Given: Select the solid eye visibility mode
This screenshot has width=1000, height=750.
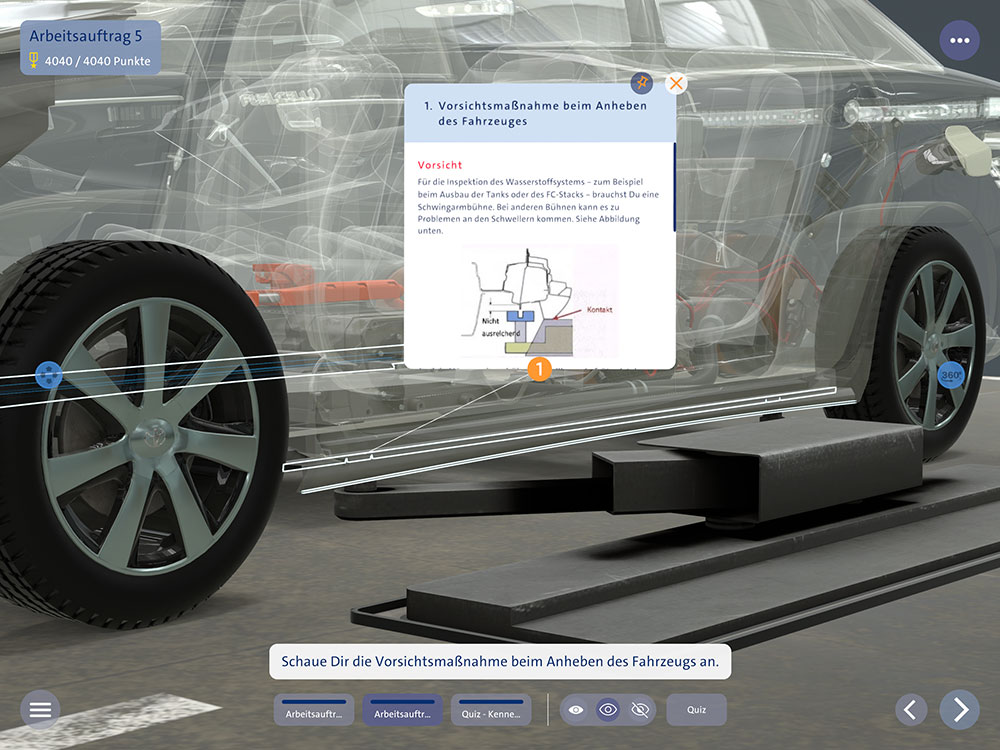Looking at the screenshot, I should 576,710.
